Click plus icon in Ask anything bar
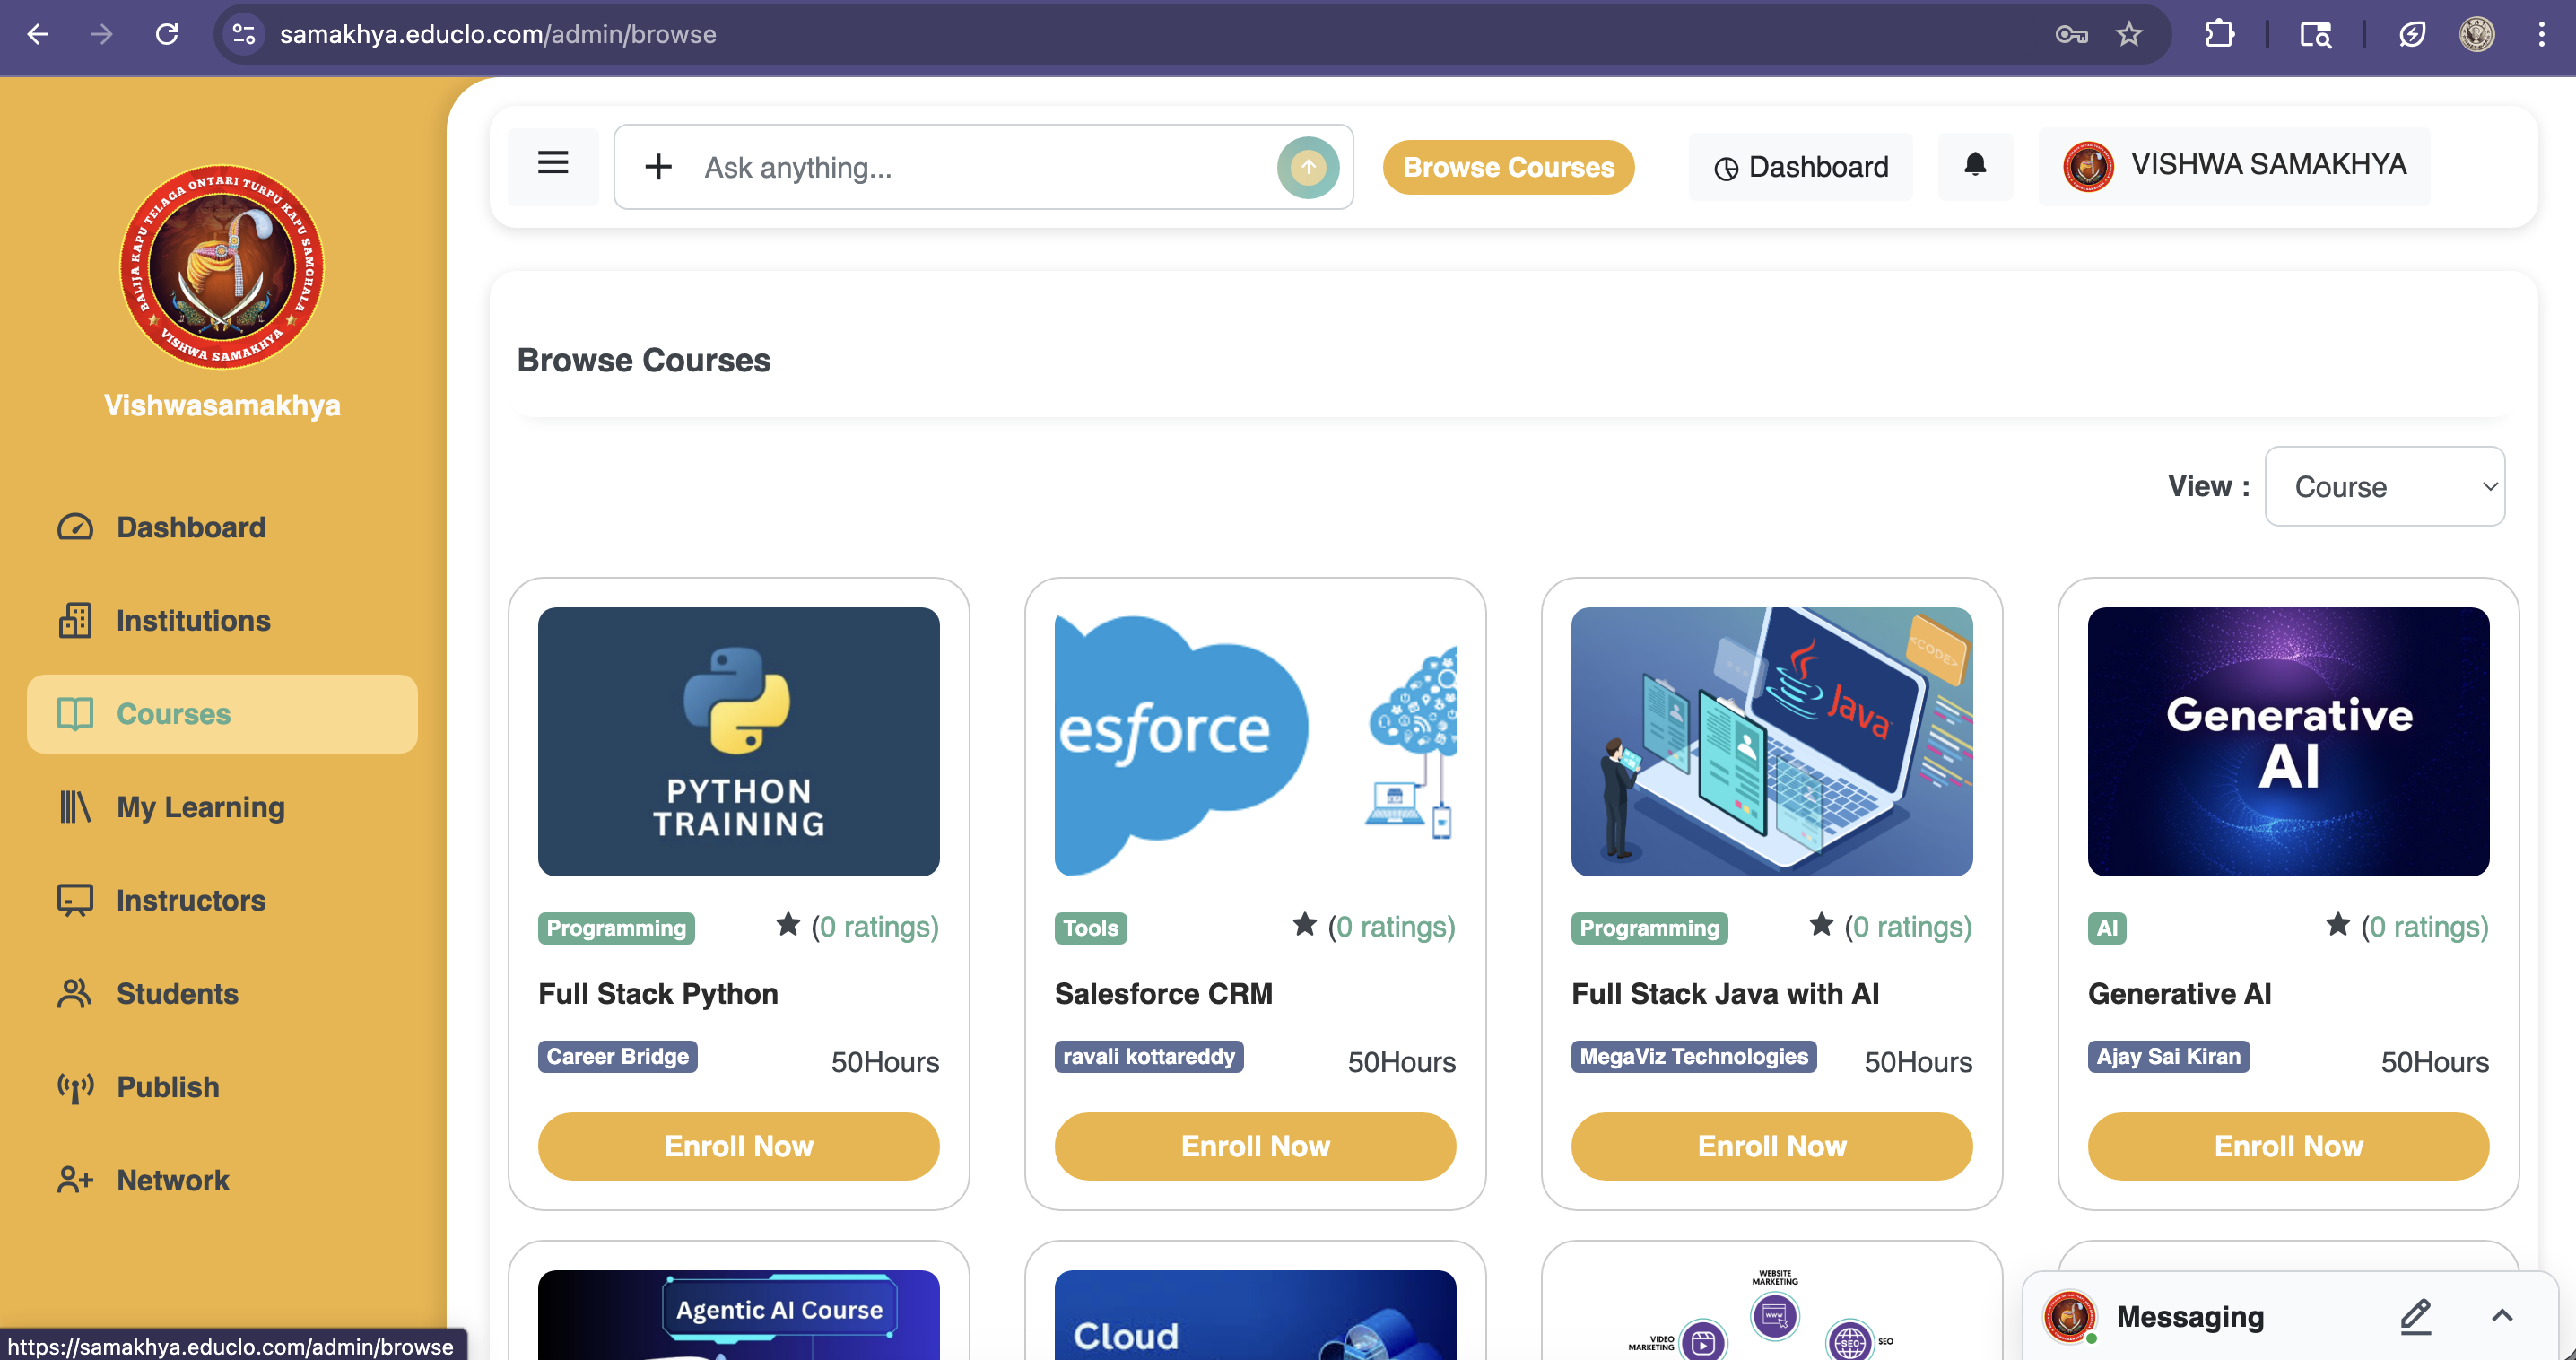 coord(658,167)
